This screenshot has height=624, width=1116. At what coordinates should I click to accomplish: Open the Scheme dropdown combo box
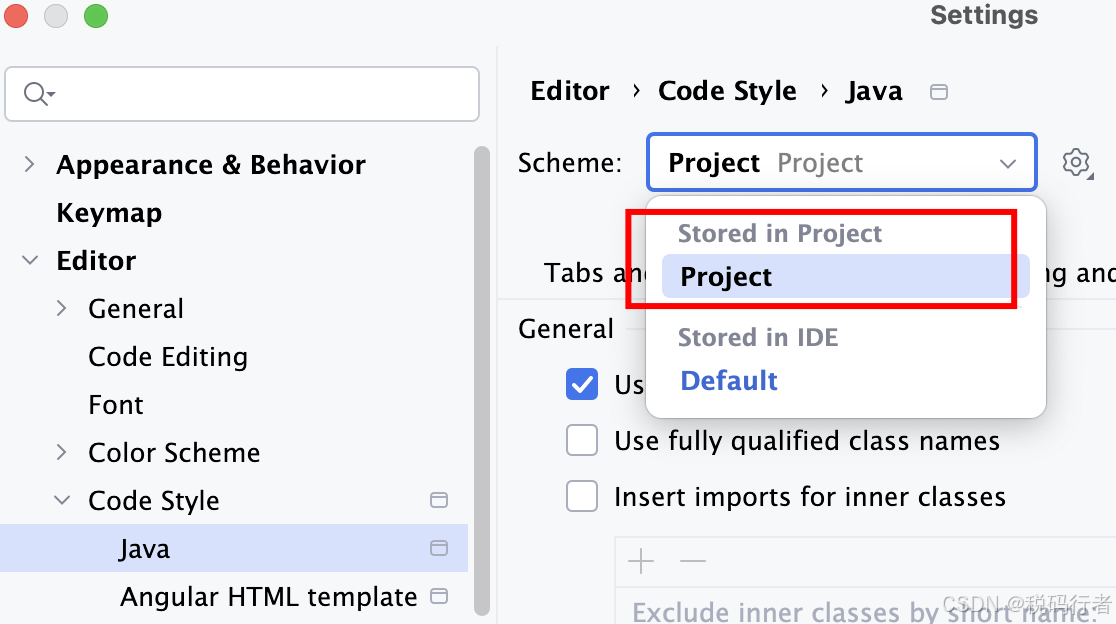pyautogui.click(x=841, y=162)
